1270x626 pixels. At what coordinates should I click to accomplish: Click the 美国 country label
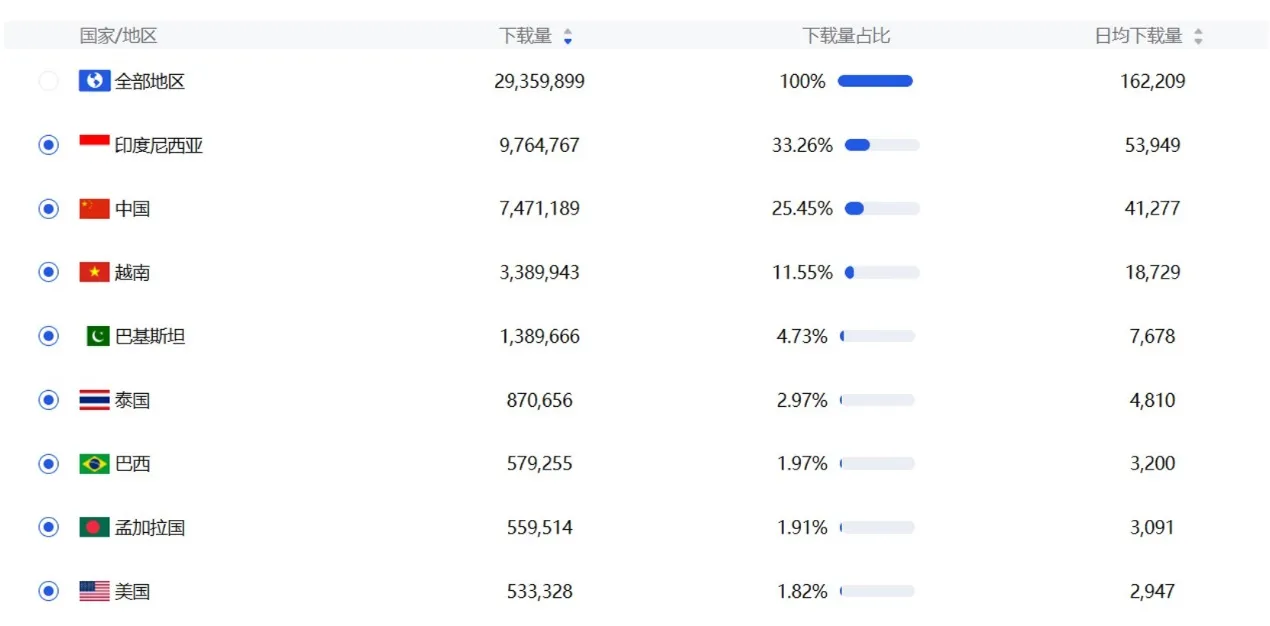[134, 590]
